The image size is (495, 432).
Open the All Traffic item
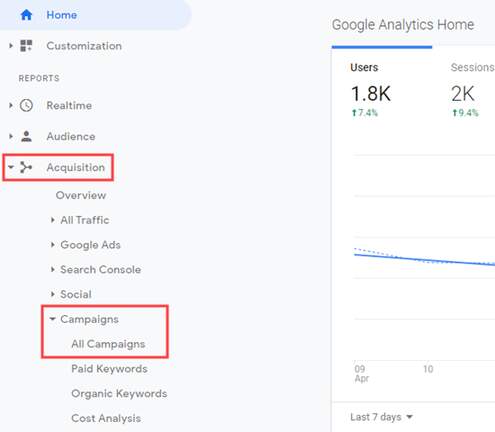85,220
